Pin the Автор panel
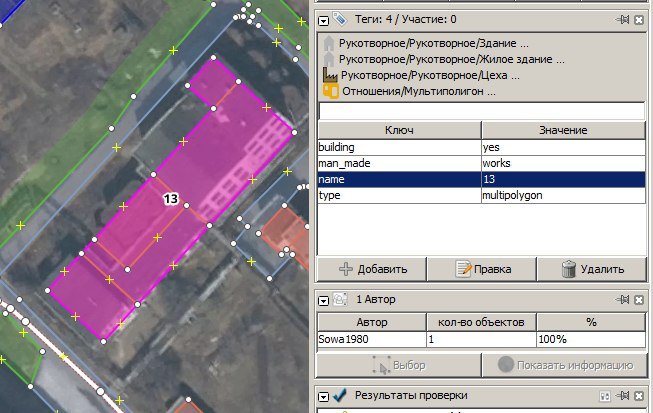653x413 pixels. click(623, 300)
